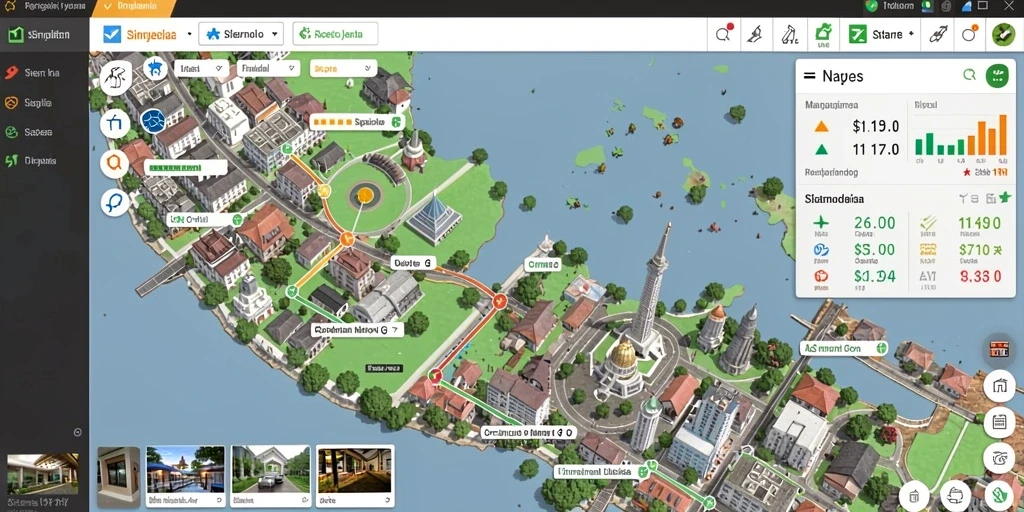Expand the Fraidal dropdown above the map
Screen dimensions: 1024x512
(268, 68)
